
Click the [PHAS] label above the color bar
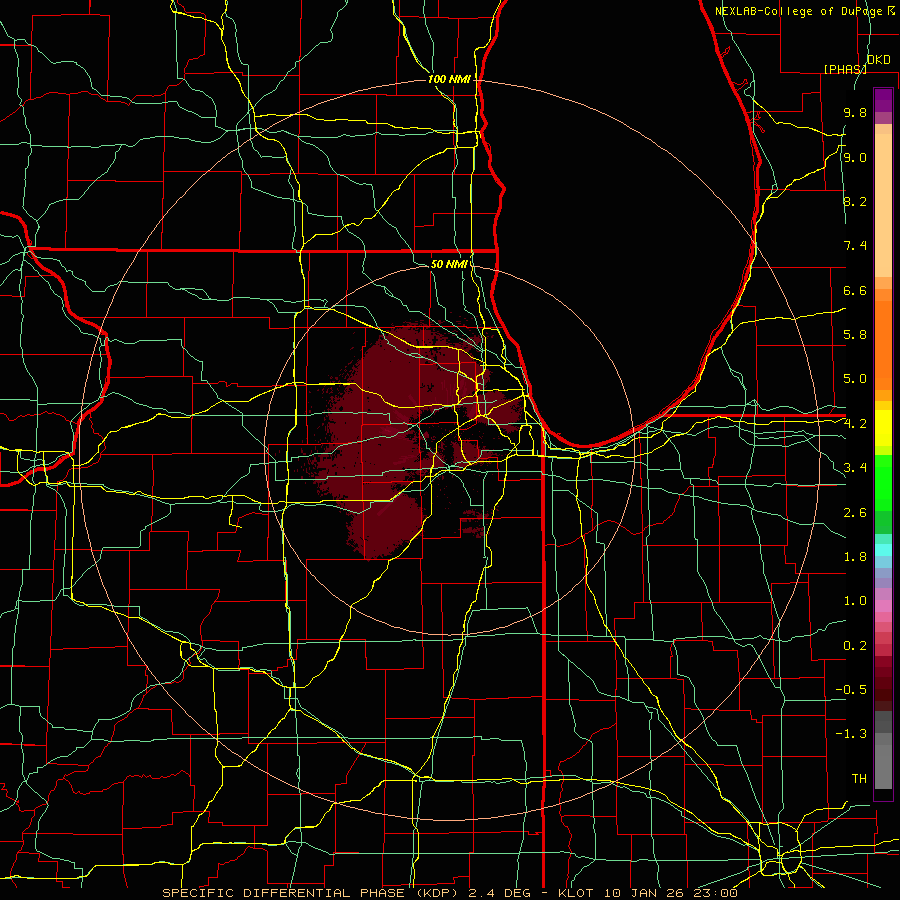pos(845,69)
